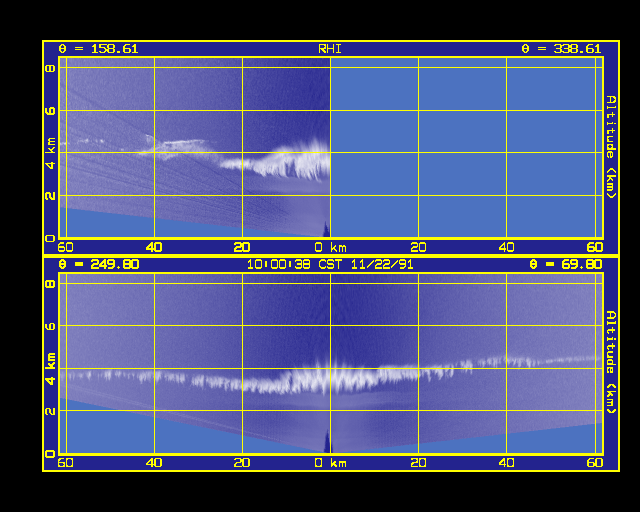
Task: Click the "2" altitude tick of the 158.61 panel
Action: (x=50, y=196)
